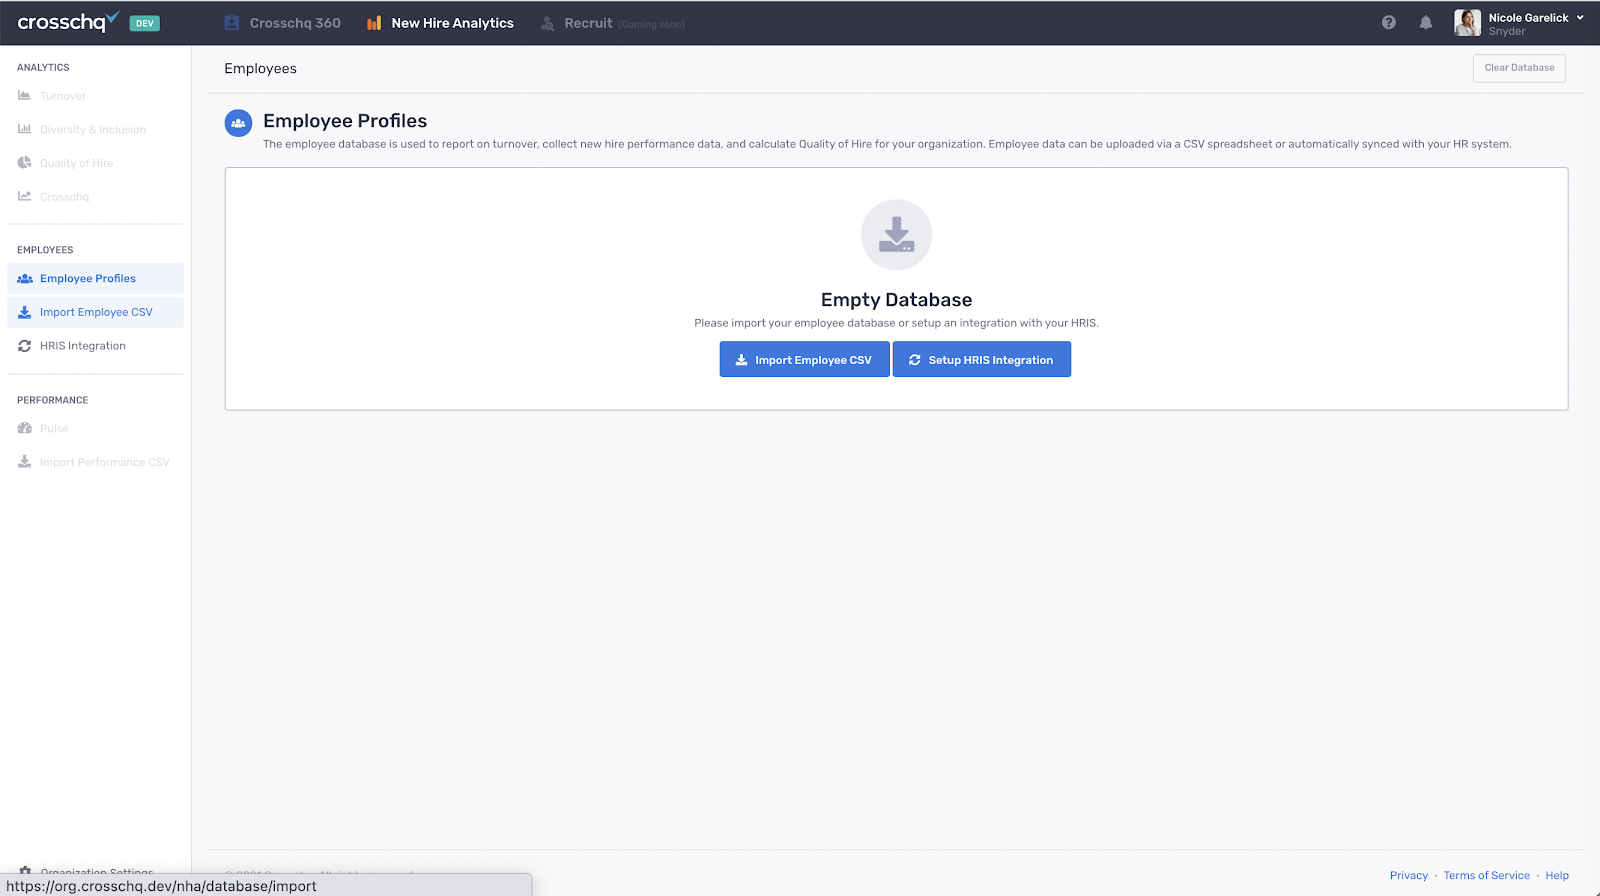Open the Terms of Service link

click(1486, 876)
